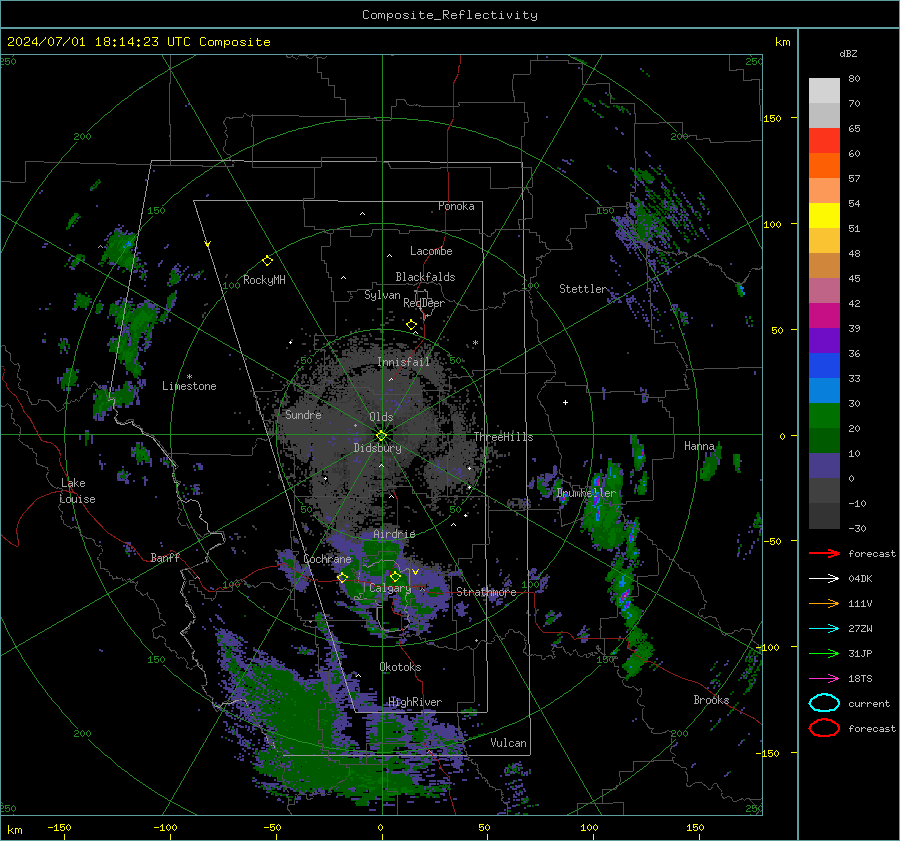This screenshot has height=841, width=900.
Task: Select the yellow diamond at the radar centre by Olds
Action: pyautogui.click(x=381, y=435)
